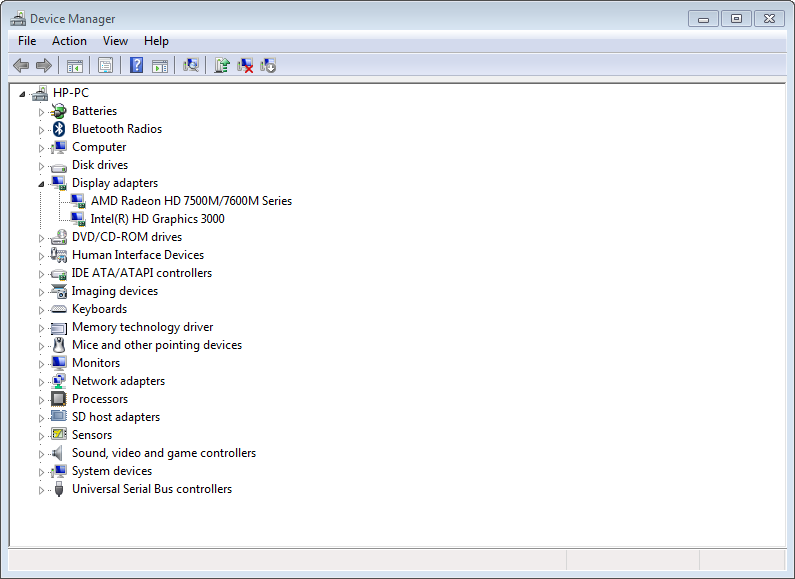Screen dimensions: 795x579
Task: Click the DVD/CD-ROM drives icon
Action: coord(59,237)
